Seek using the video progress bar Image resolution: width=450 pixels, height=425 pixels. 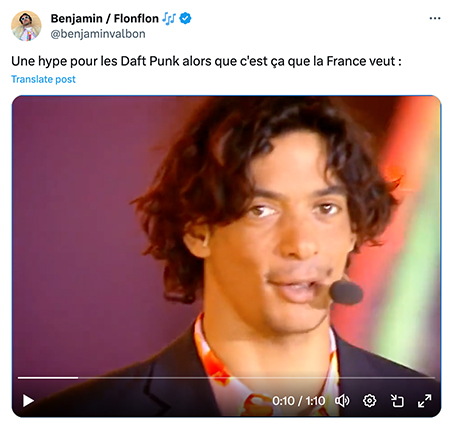click(226, 378)
